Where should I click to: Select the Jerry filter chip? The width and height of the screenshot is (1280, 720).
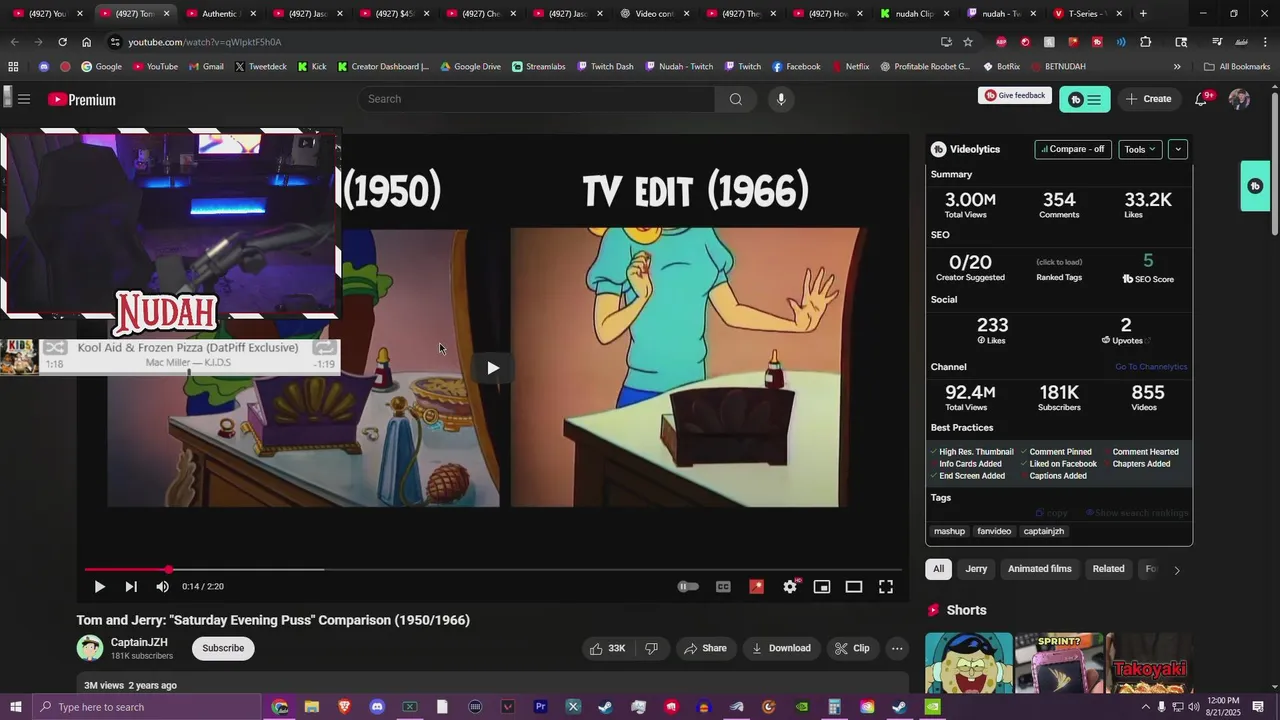[976, 569]
